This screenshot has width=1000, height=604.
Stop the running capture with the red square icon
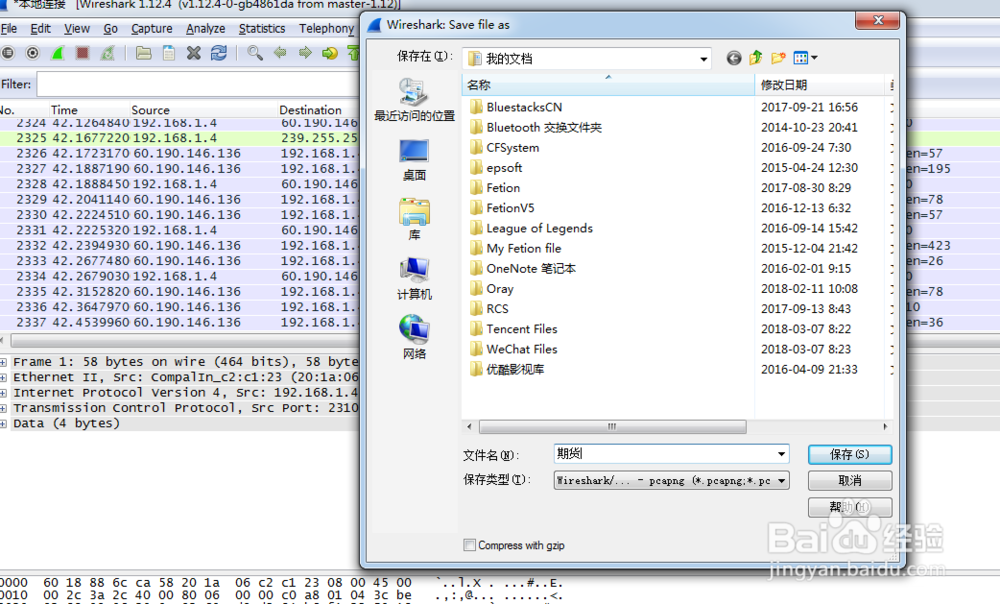pyautogui.click(x=82, y=53)
